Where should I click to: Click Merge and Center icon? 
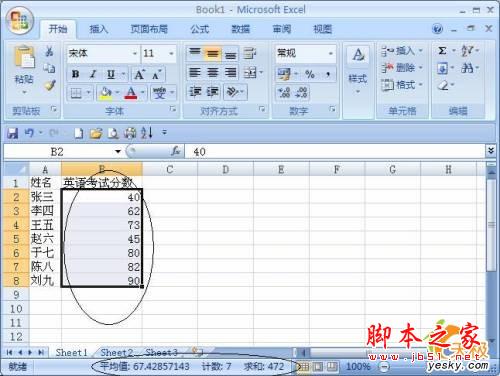(250, 72)
